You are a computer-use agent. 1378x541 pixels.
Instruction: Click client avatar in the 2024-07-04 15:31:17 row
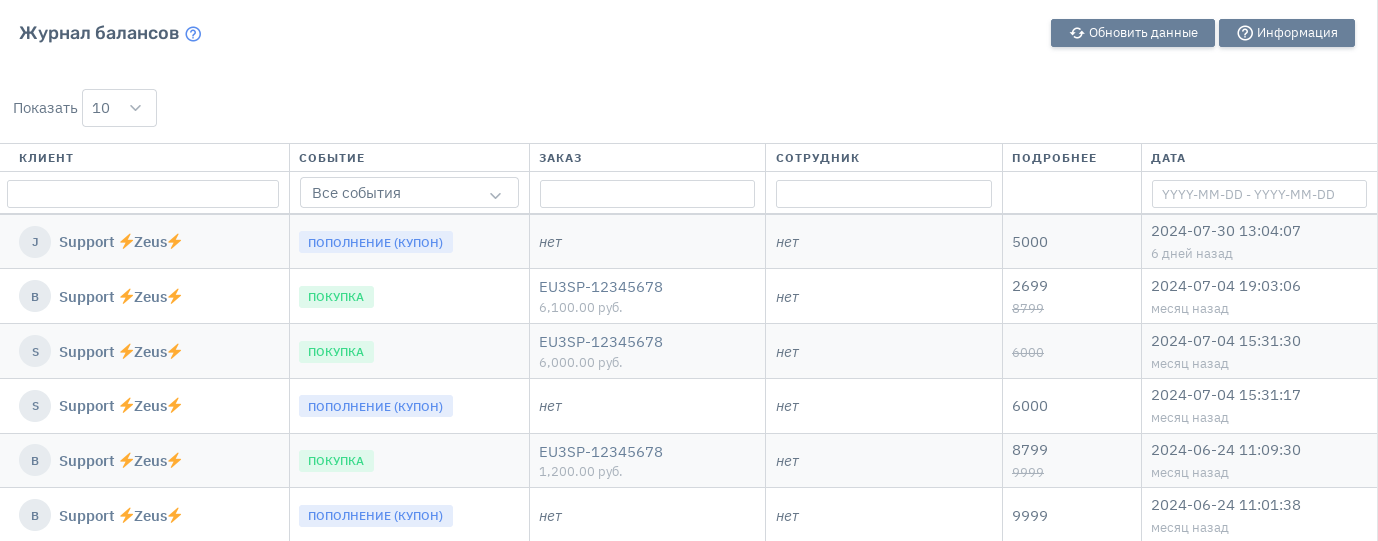(35, 406)
